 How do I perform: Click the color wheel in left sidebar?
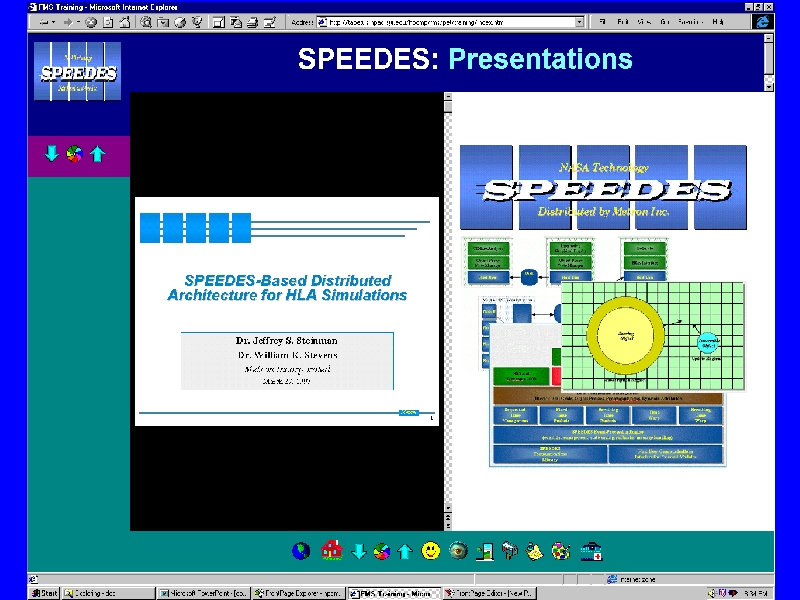[x=74, y=154]
